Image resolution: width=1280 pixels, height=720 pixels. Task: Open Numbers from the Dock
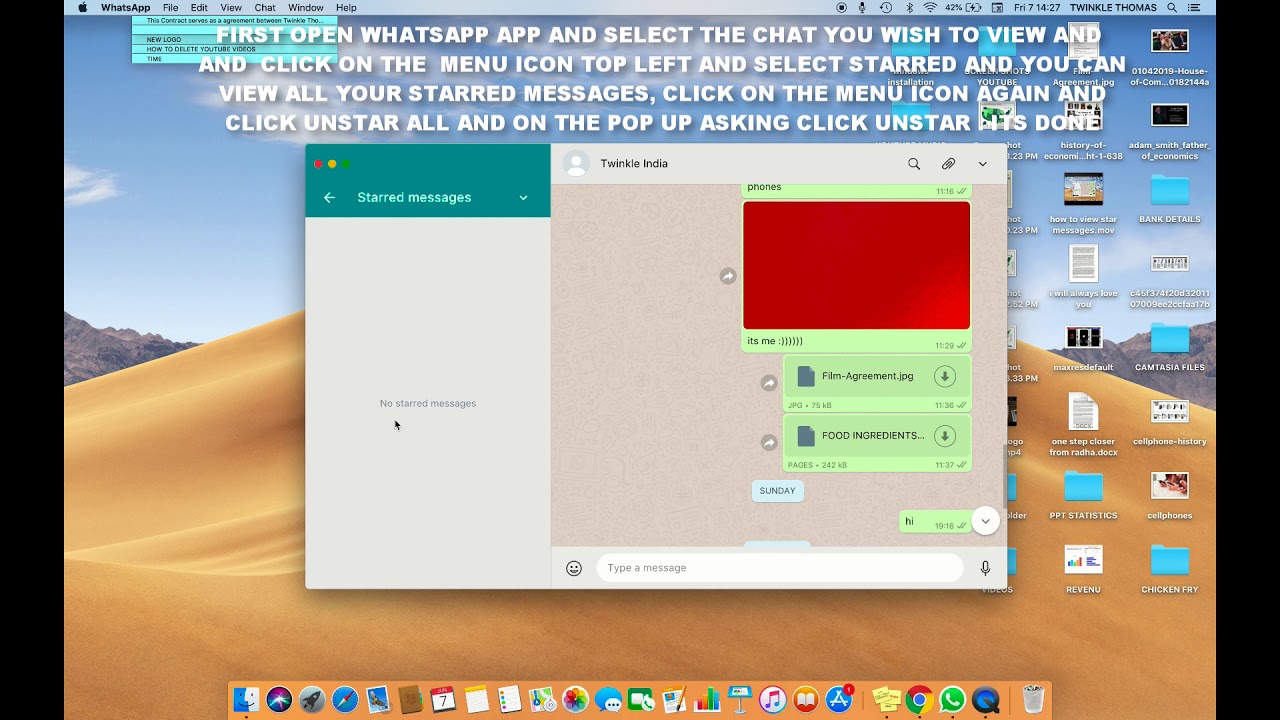[707, 700]
